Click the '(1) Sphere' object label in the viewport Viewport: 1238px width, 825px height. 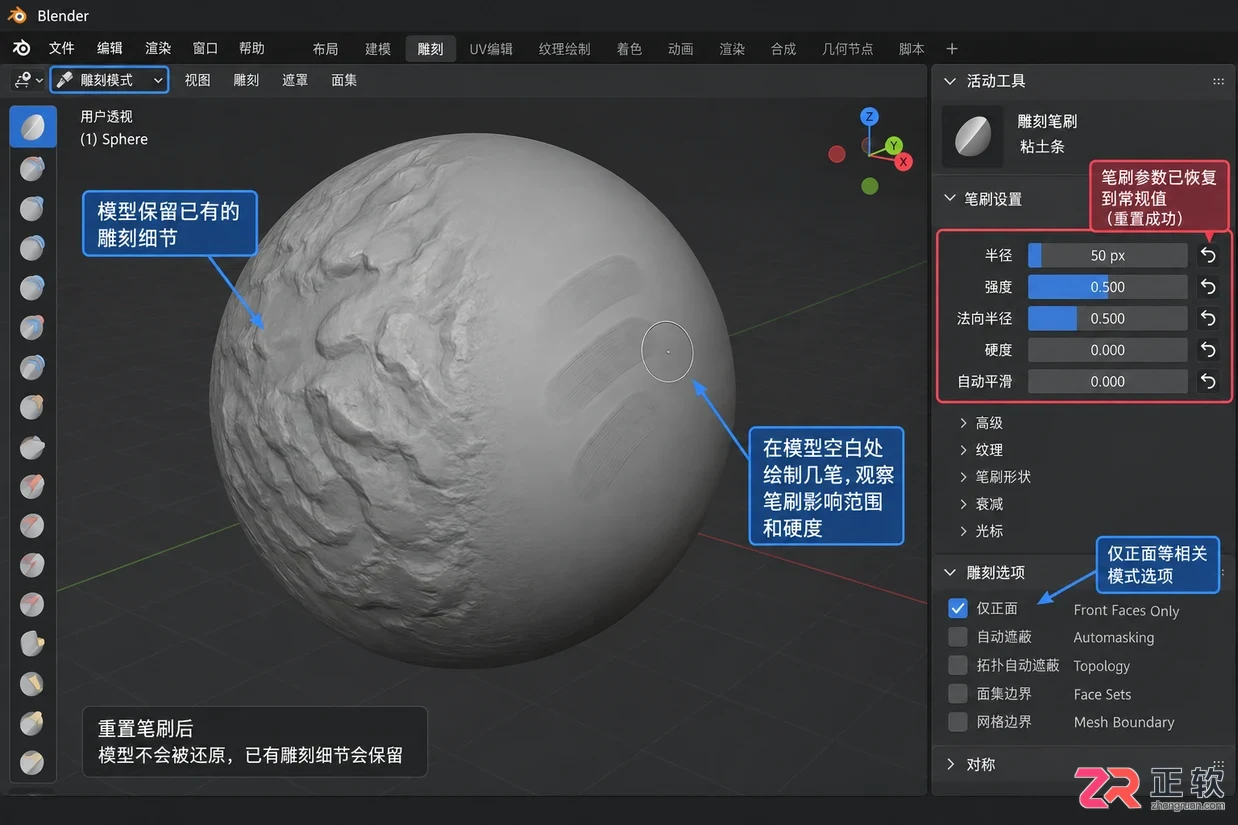point(114,139)
